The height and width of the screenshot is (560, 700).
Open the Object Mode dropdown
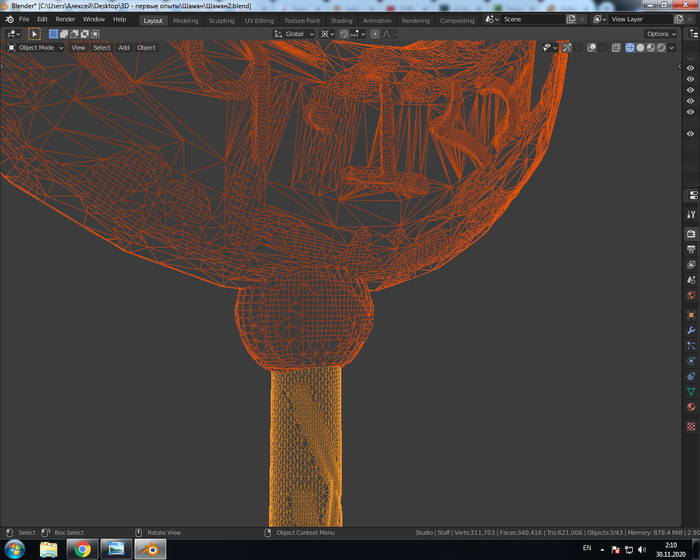pos(35,47)
